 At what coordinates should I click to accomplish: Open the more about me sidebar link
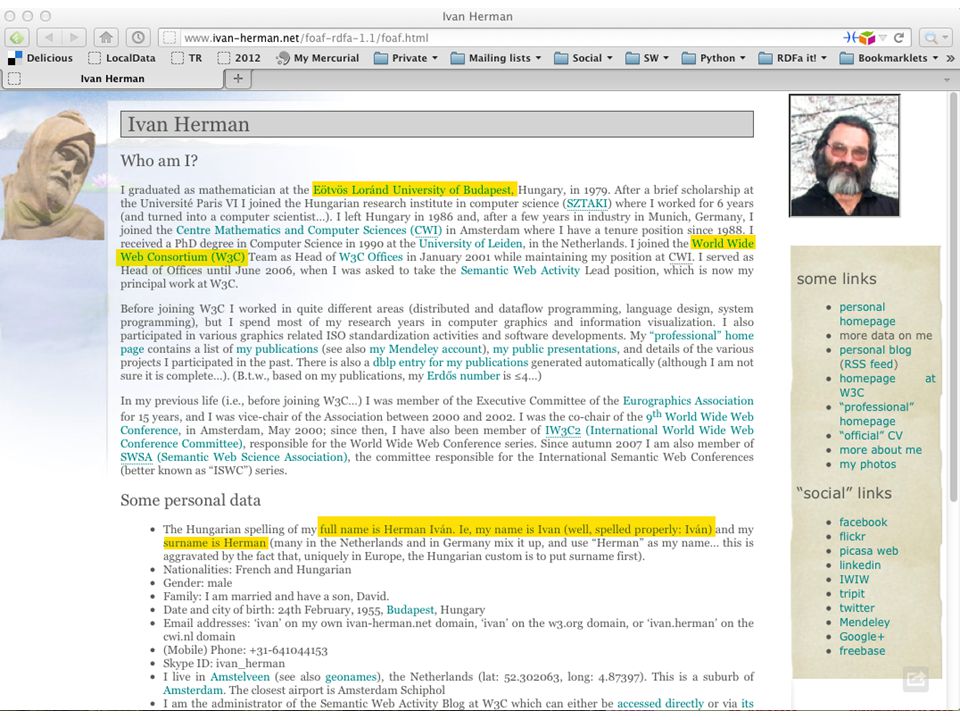click(880, 450)
